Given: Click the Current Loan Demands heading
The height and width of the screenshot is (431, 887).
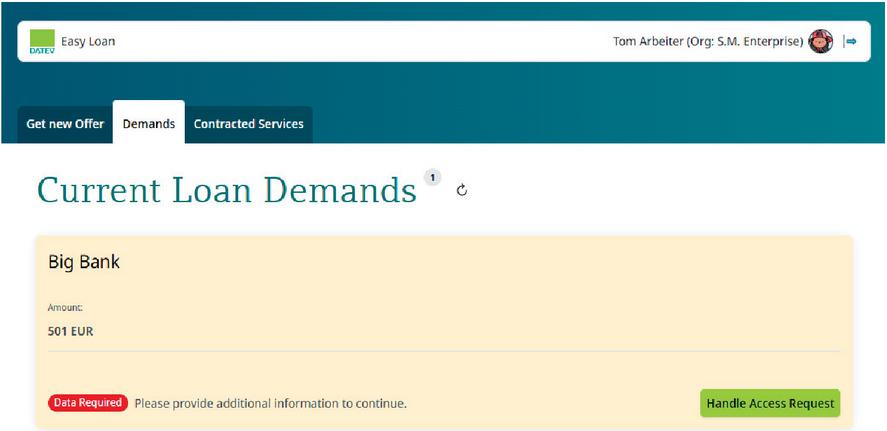Looking at the screenshot, I should pyautogui.click(x=226, y=190).
